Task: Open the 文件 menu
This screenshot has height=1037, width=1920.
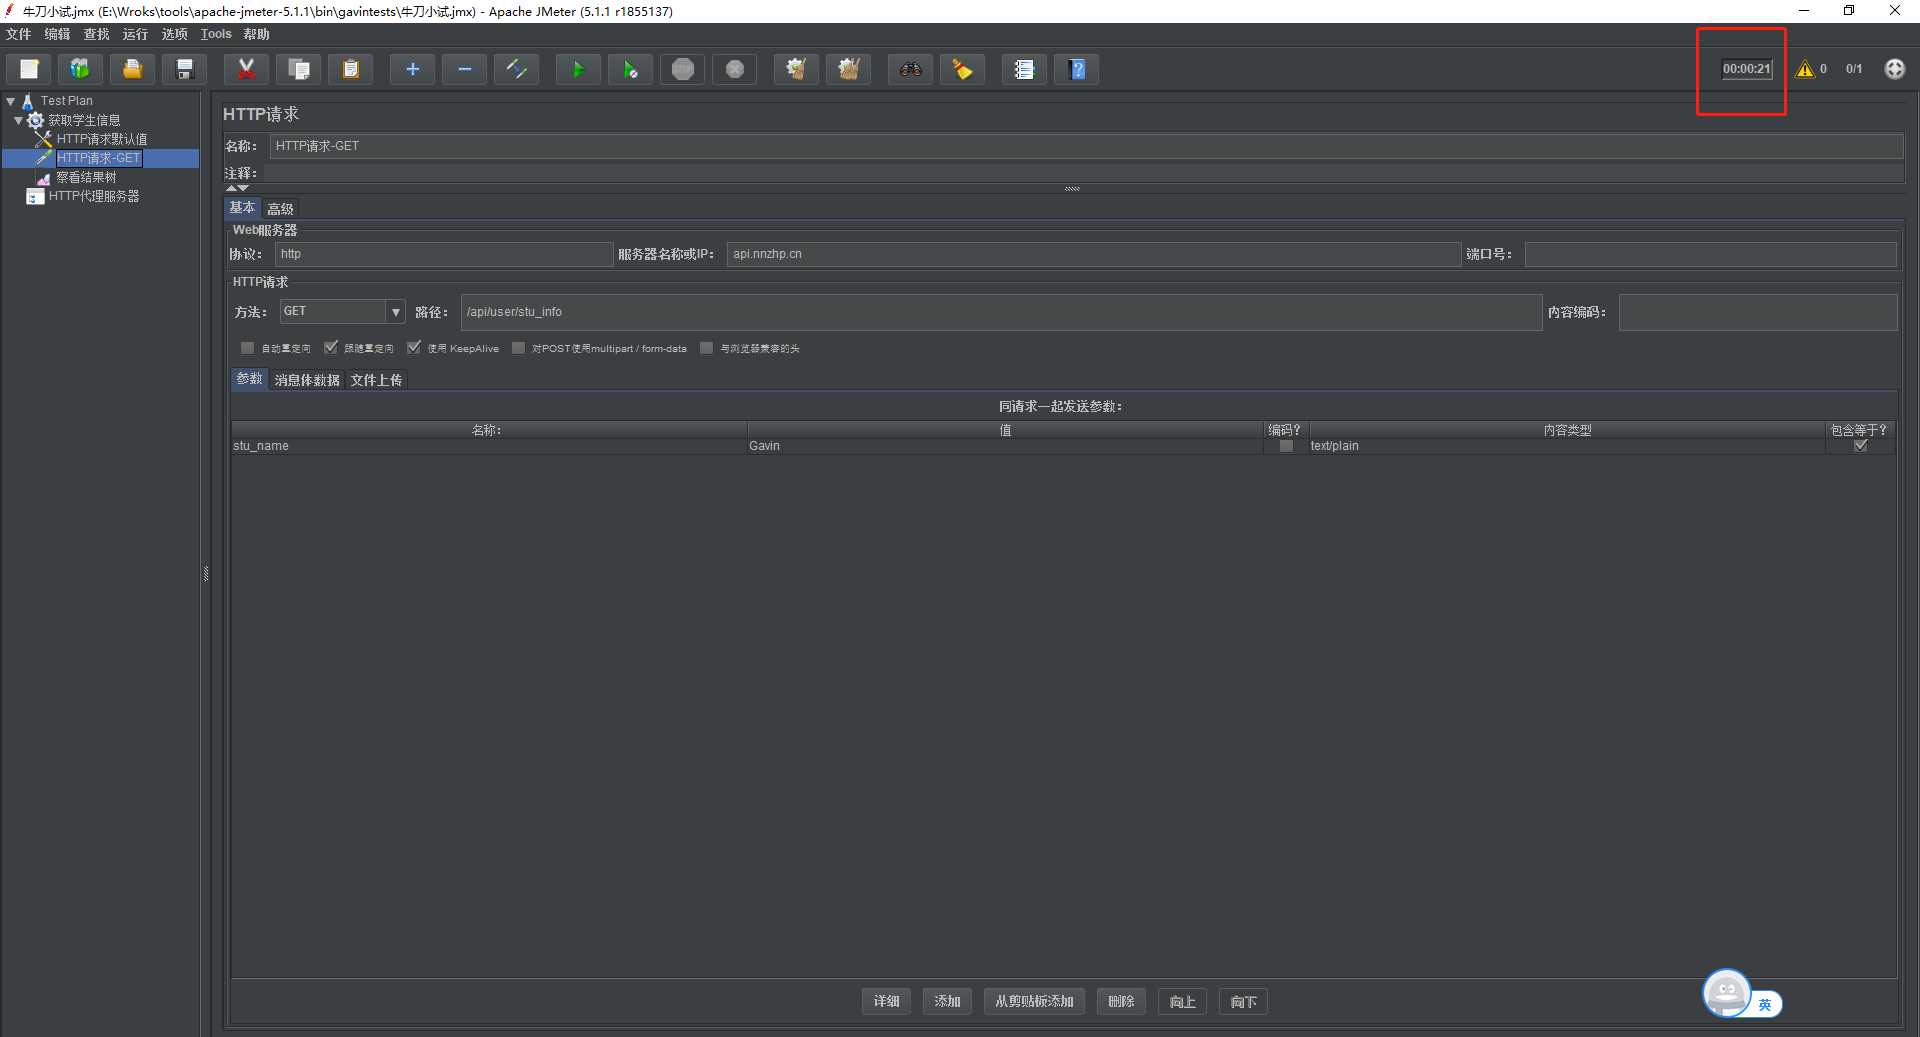Action: click(19, 34)
